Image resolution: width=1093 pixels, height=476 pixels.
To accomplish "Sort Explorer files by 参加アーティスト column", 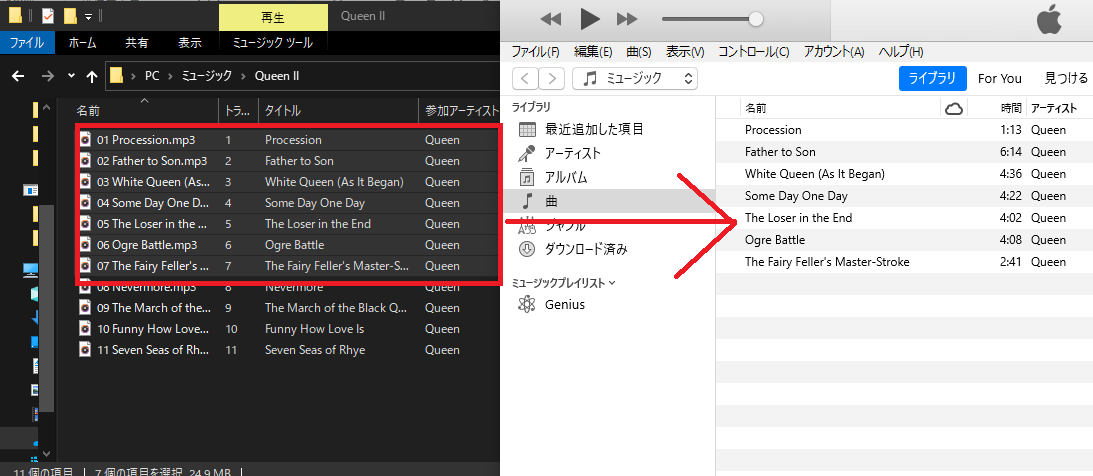I will (x=459, y=110).
